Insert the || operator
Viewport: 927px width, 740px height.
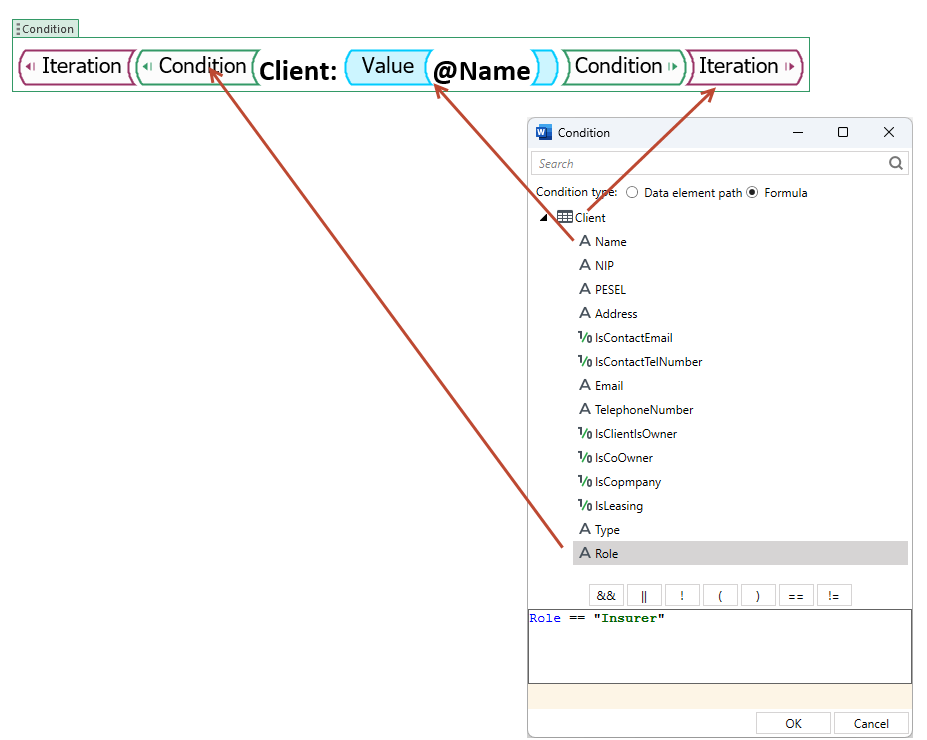click(644, 595)
